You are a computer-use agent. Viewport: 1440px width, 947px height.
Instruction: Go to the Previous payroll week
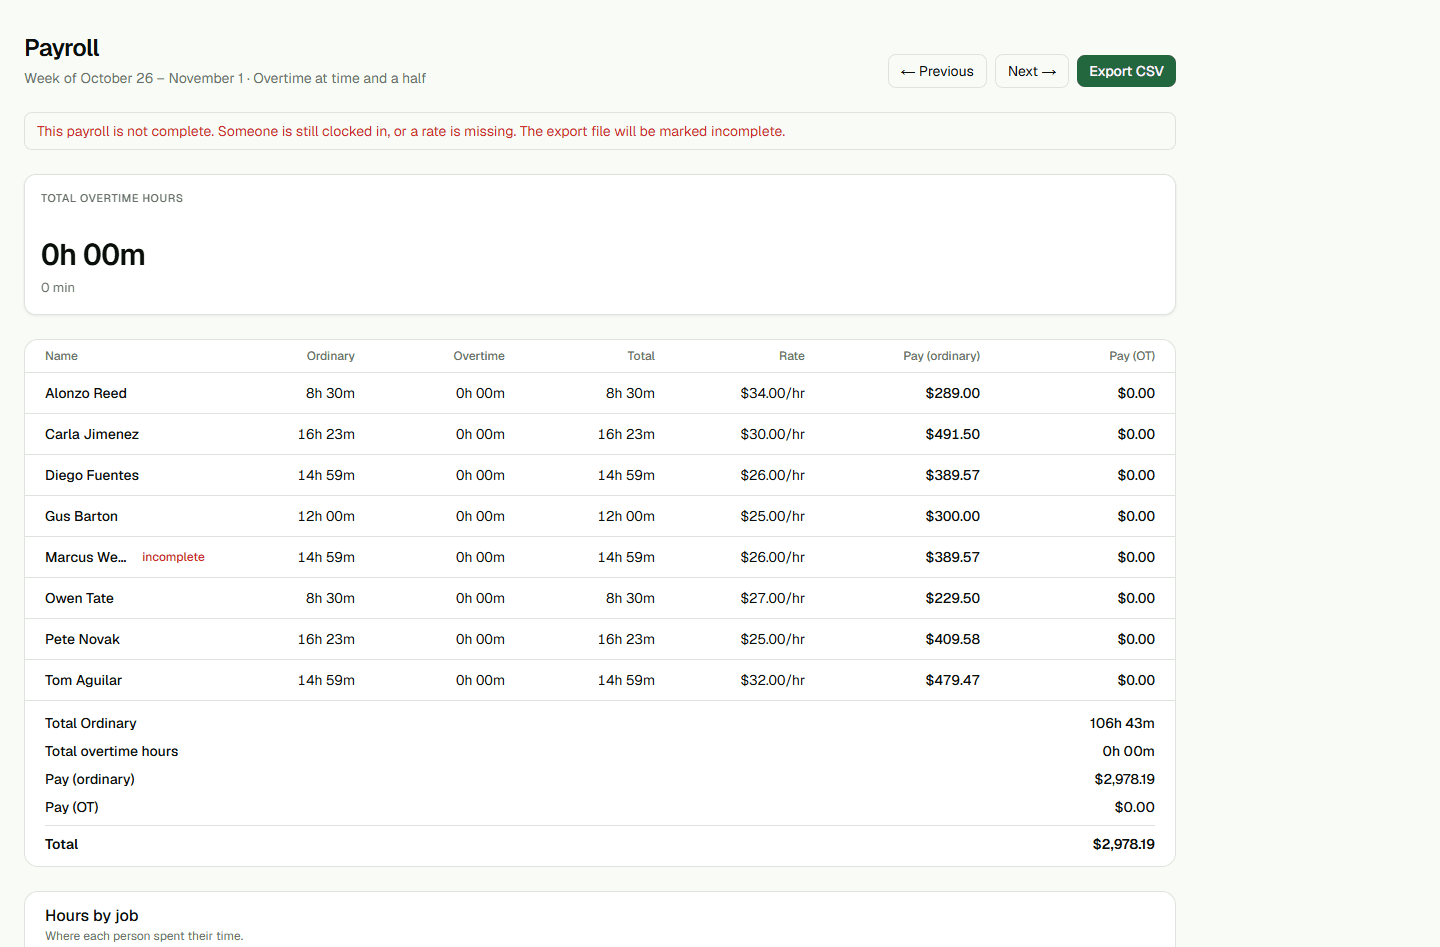(x=937, y=71)
